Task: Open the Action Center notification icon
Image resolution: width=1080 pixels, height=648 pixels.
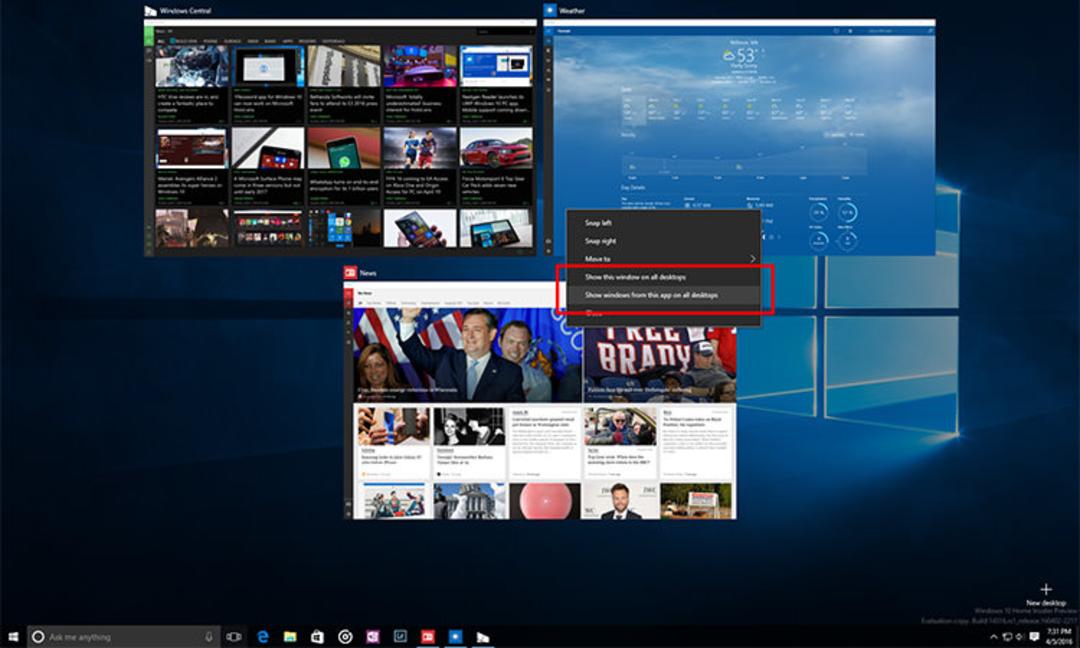Action: coord(1034,637)
